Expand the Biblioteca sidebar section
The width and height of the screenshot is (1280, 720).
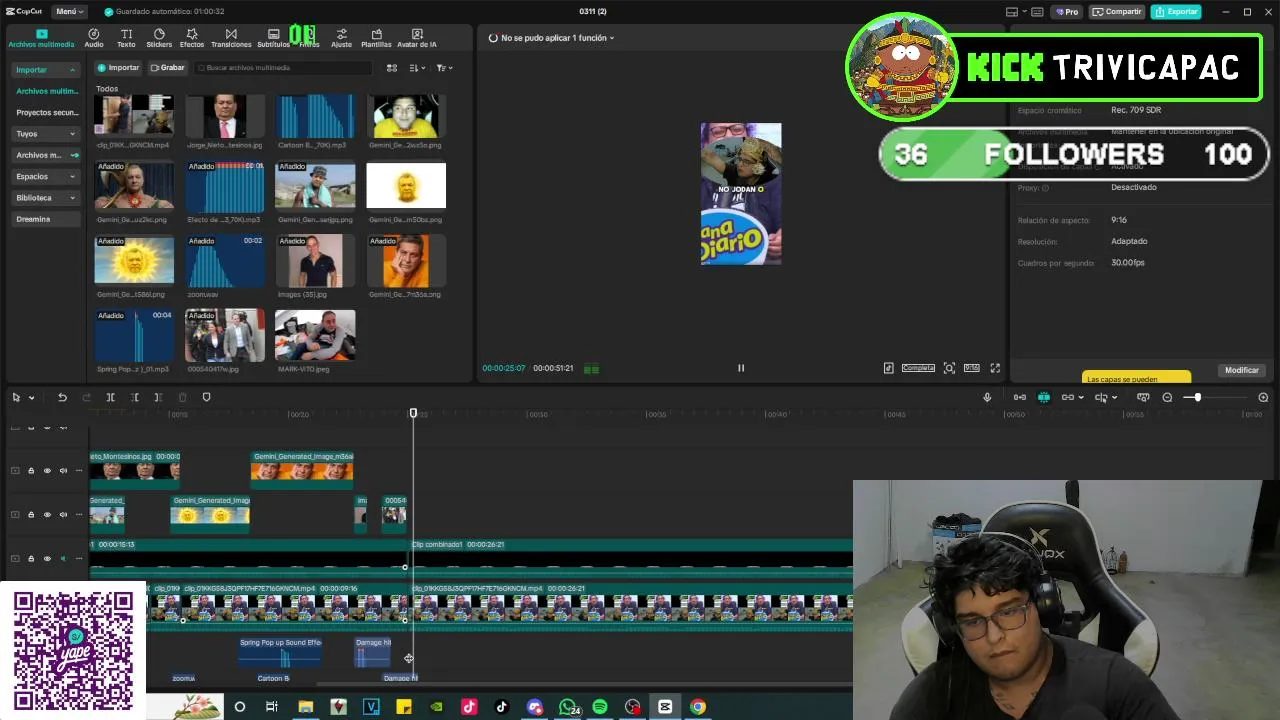point(46,198)
